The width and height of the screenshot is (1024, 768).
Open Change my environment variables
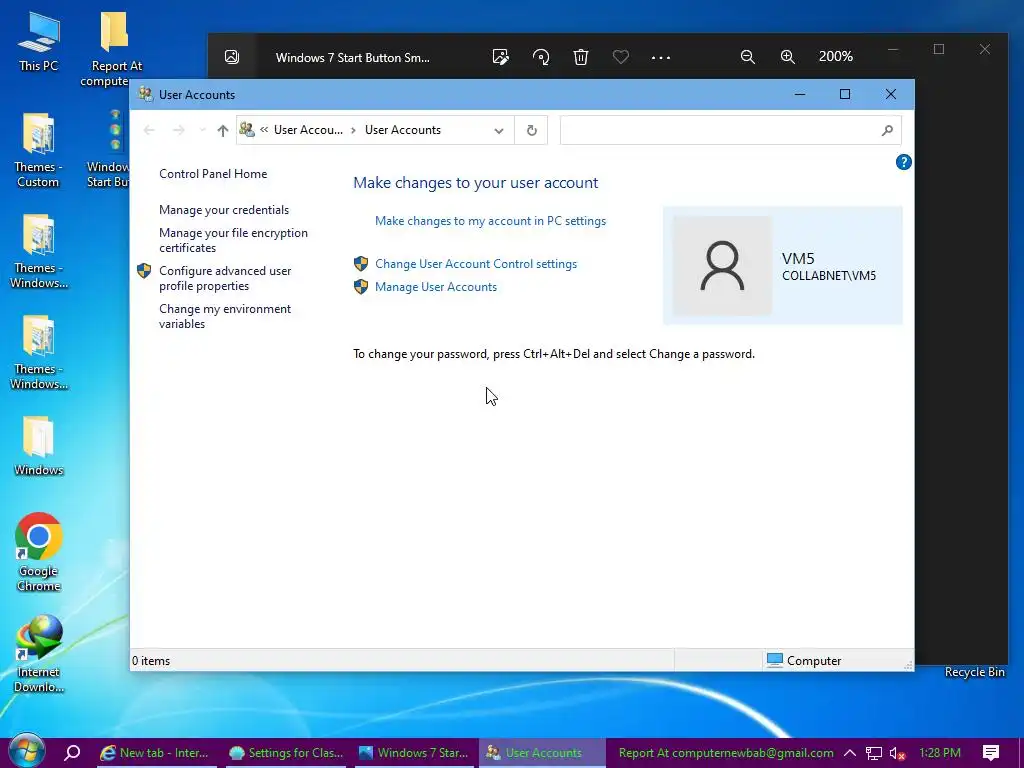[225, 316]
